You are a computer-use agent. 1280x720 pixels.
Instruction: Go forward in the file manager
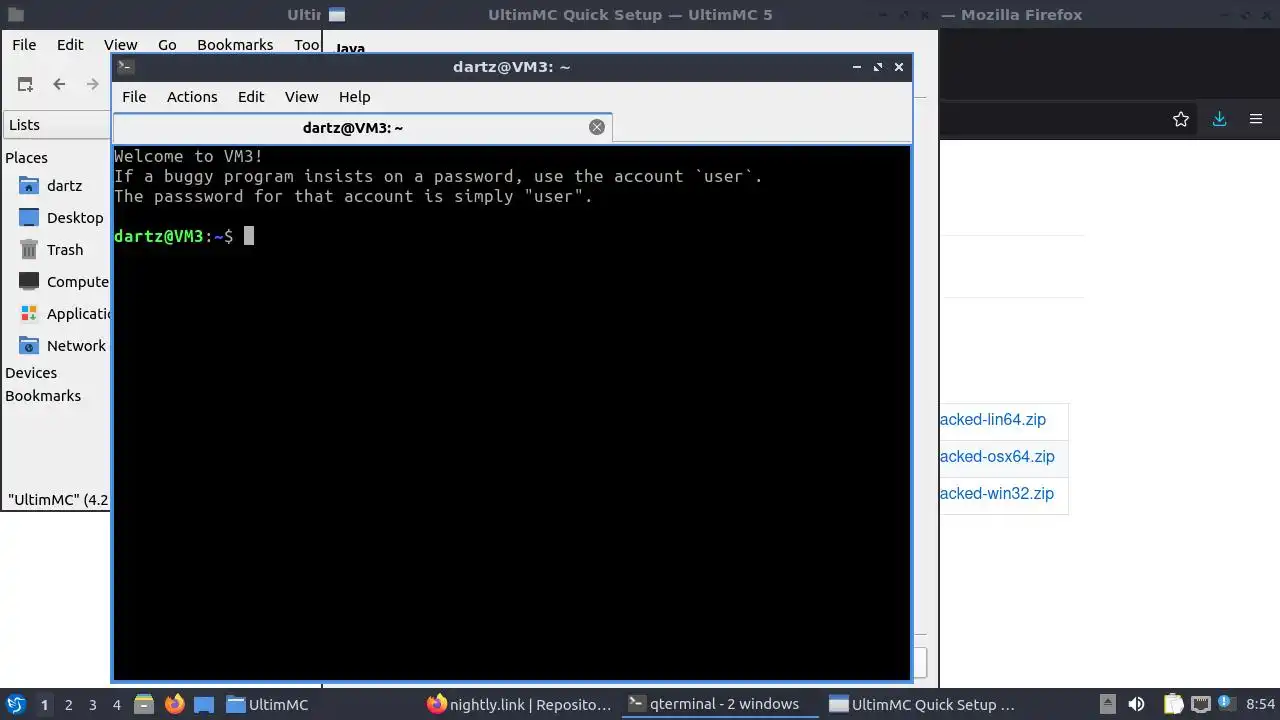[x=93, y=85]
